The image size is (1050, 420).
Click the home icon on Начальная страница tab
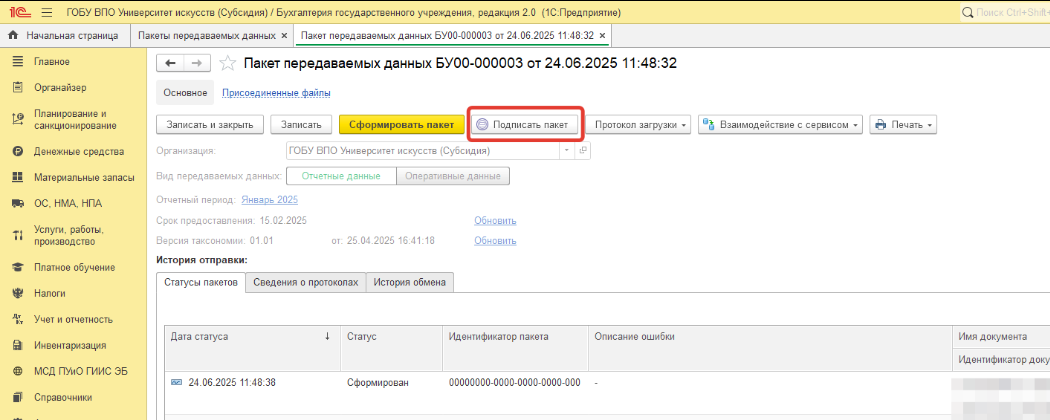tap(14, 35)
